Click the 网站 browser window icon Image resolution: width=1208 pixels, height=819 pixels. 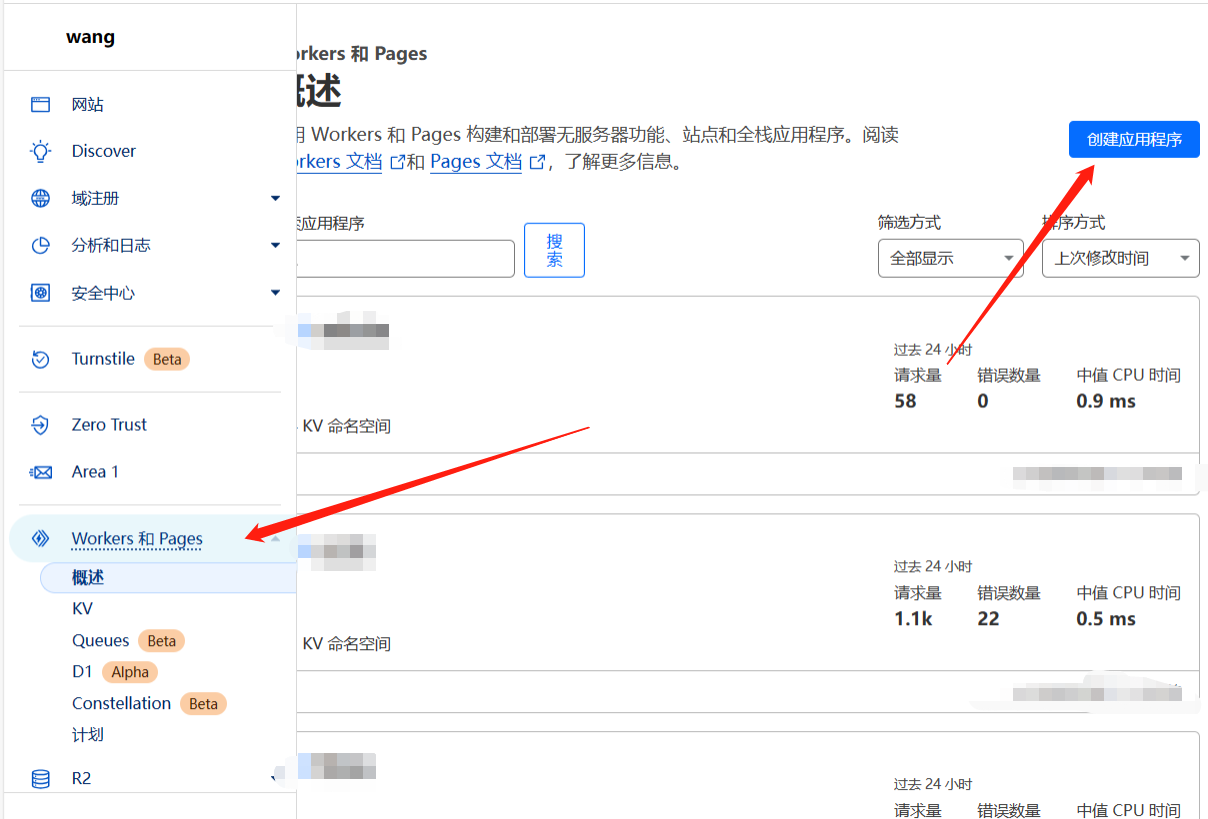(40, 104)
